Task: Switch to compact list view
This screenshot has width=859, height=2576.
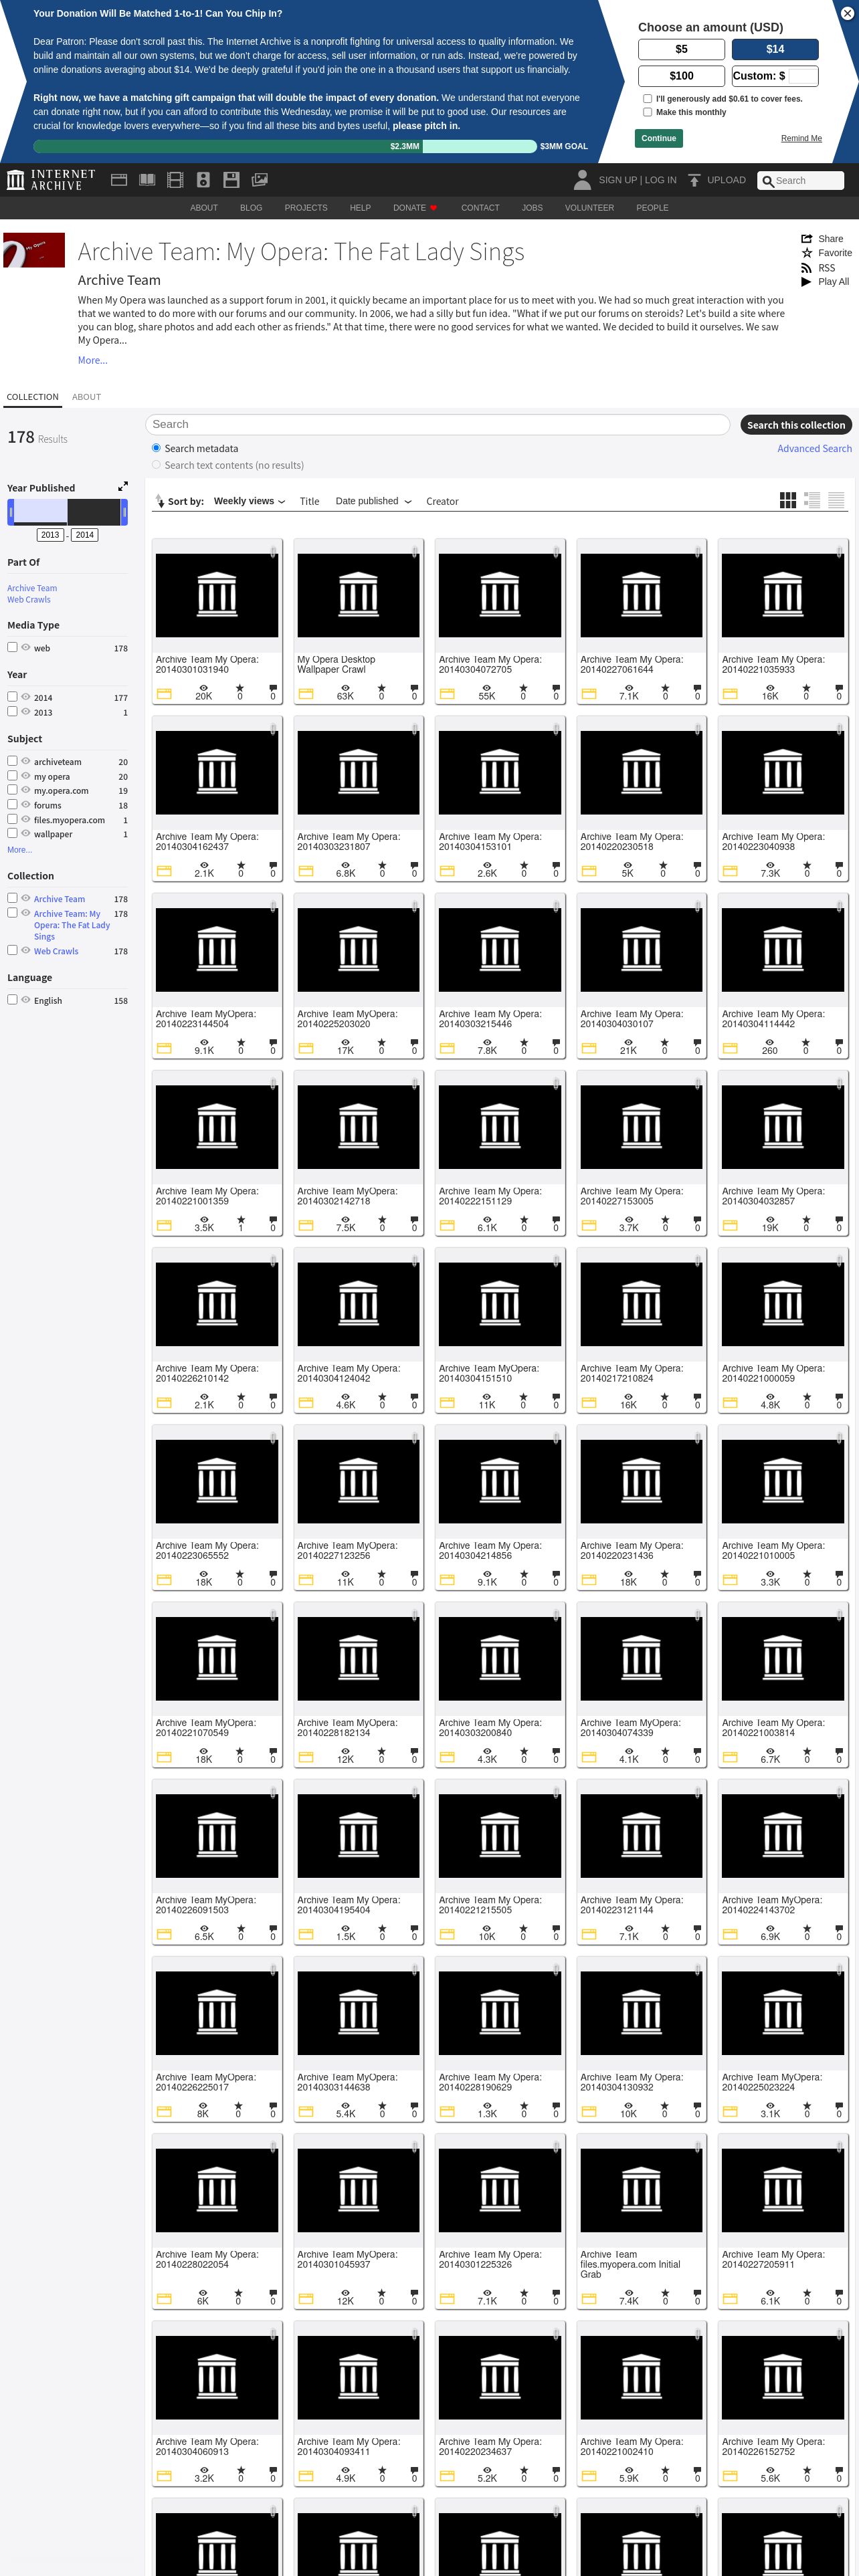Action: pos(836,500)
